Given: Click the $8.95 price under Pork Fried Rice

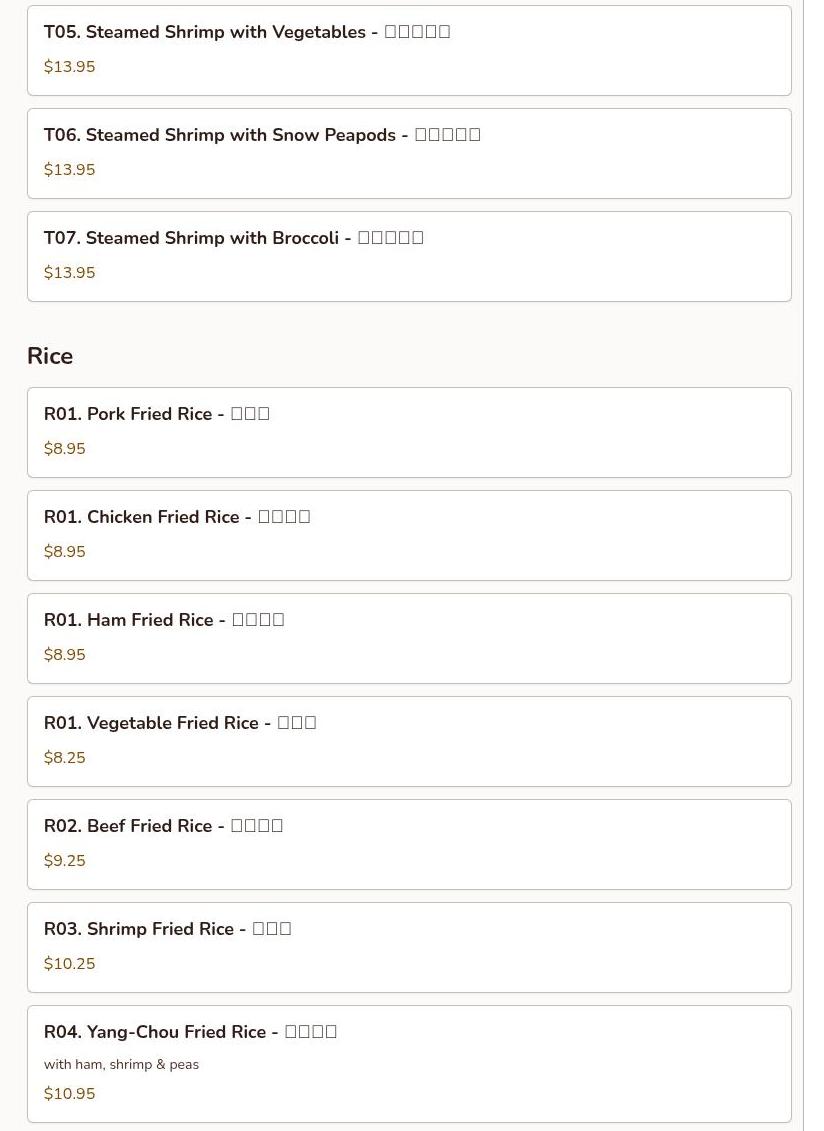Looking at the screenshot, I should coord(65,449).
